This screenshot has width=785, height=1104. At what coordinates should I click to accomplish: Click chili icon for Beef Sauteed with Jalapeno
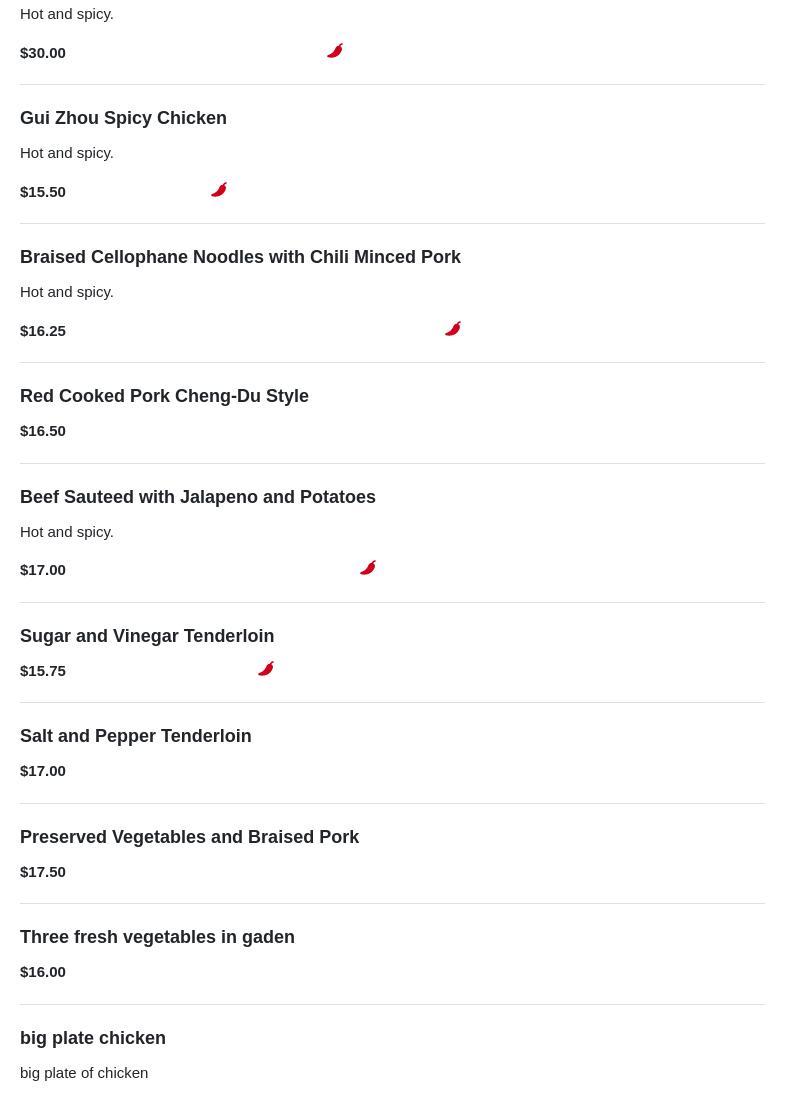coord(368,568)
